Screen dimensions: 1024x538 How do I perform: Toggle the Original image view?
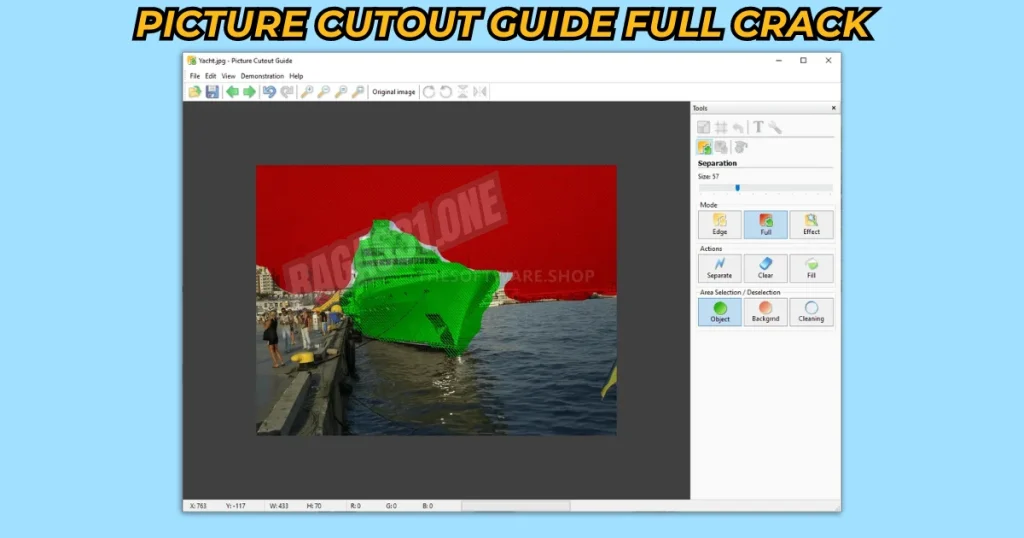[394, 92]
